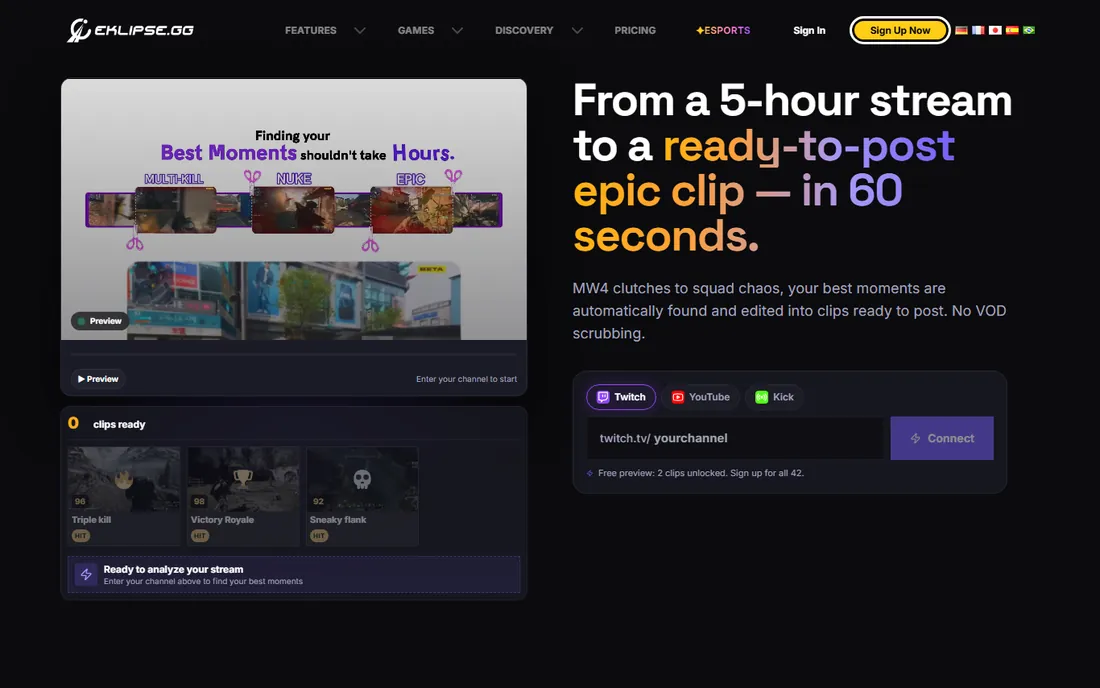Screen dimensions: 1100x688
Task: Click the EPIC label in the preview video
Action: (411, 179)
